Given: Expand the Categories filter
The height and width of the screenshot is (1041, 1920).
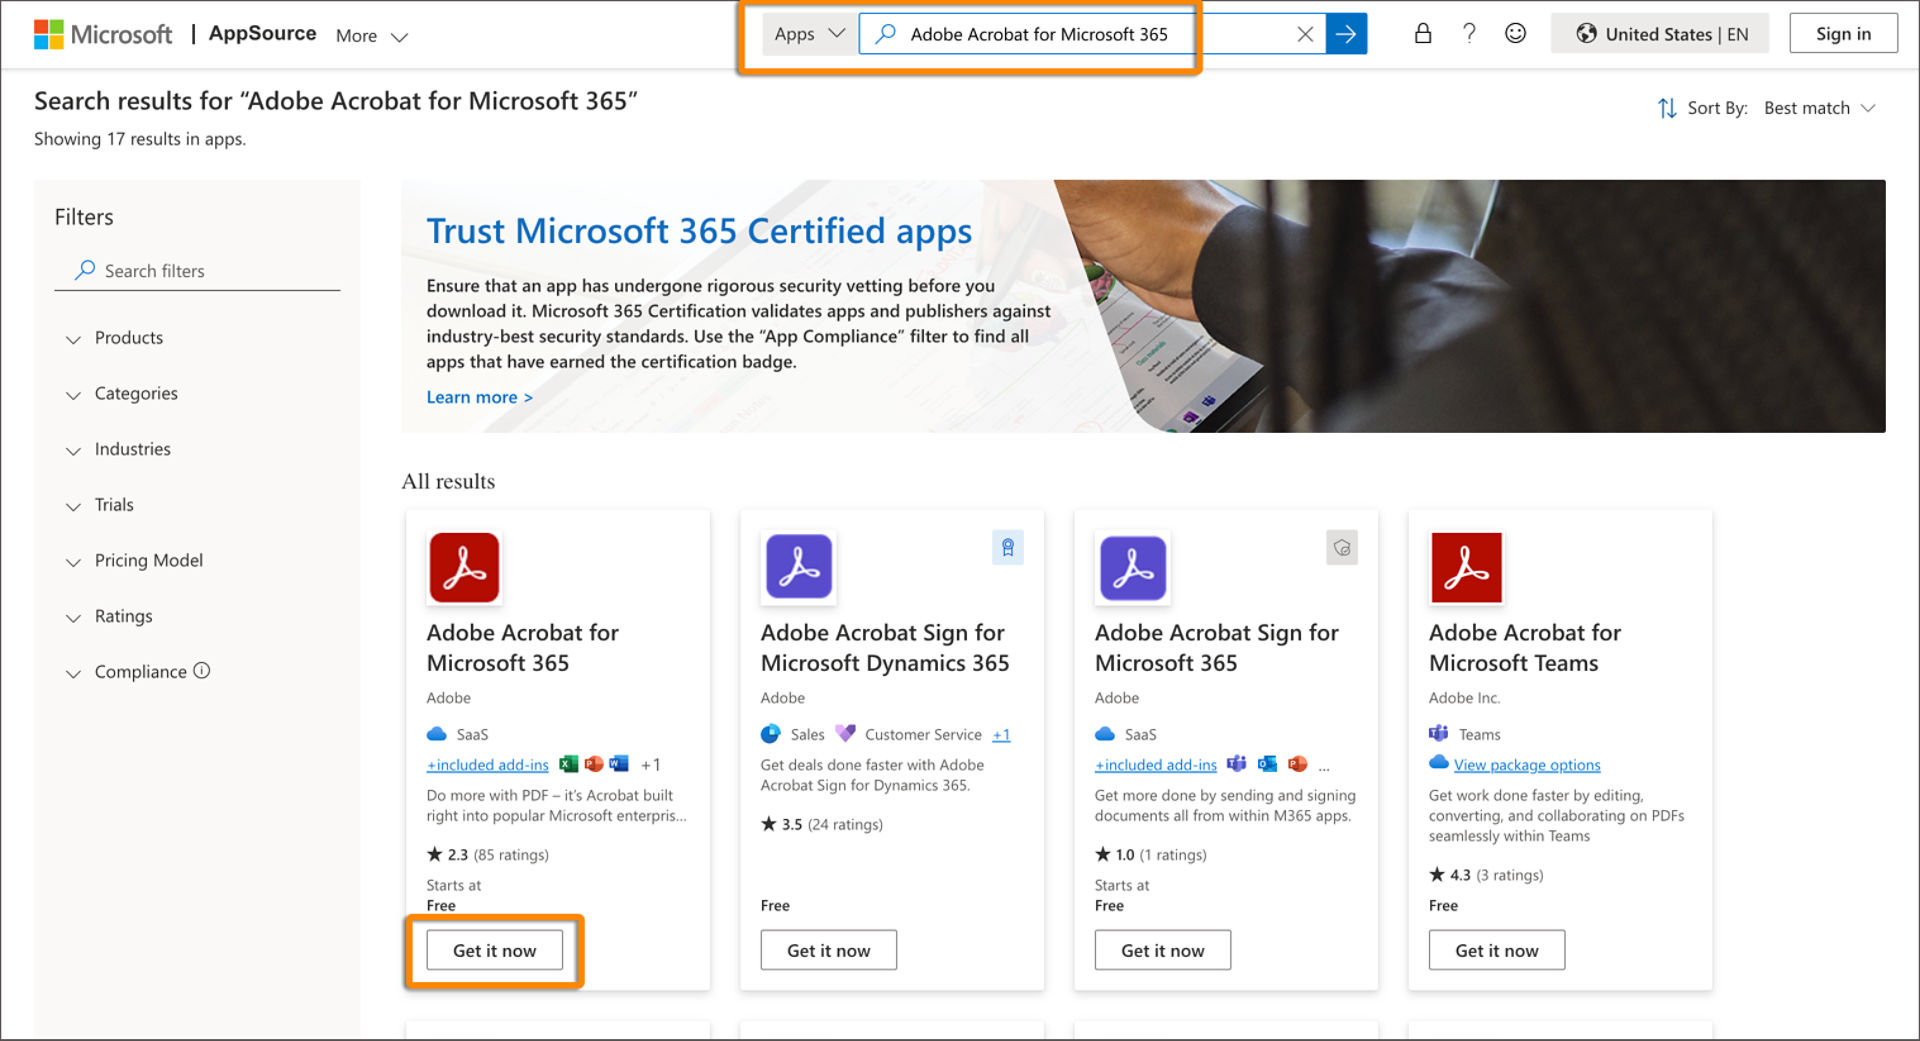Looking at the screenshot, I should (122, 394).
